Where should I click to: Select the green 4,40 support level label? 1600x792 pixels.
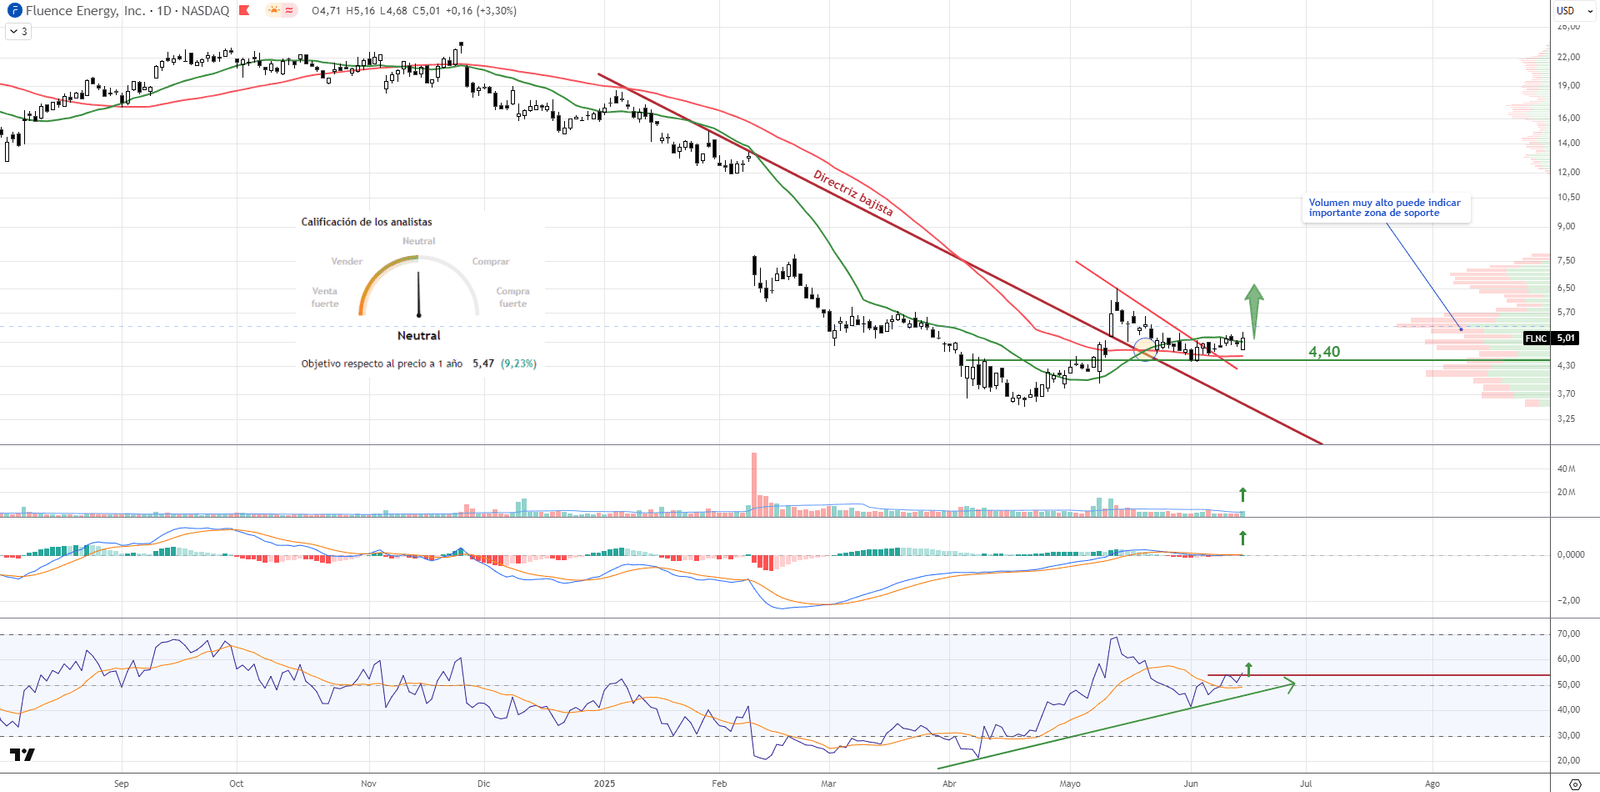(1324, 352)
